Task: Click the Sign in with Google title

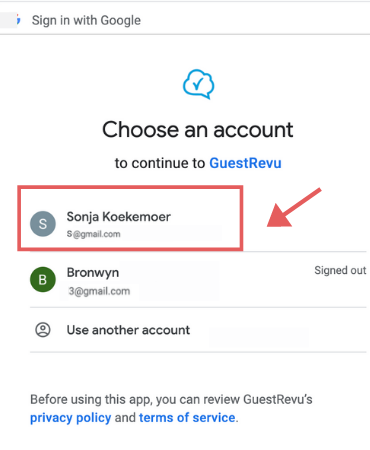Action: 86,20
